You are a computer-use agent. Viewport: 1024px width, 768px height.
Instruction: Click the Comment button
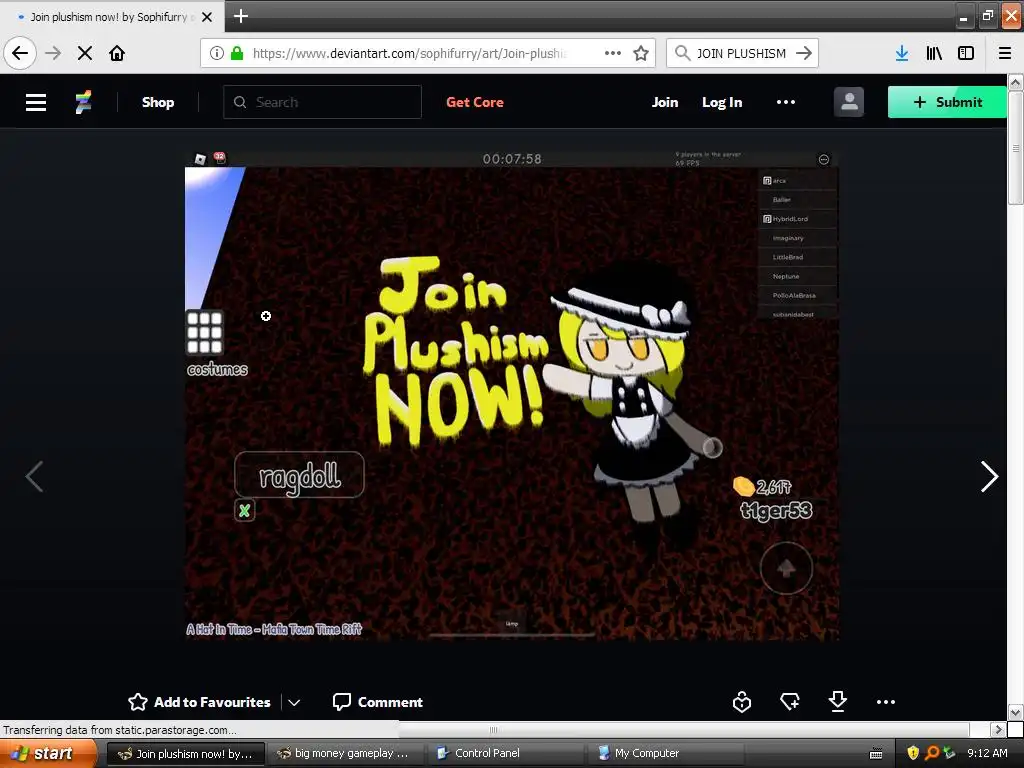coord(377,702)
